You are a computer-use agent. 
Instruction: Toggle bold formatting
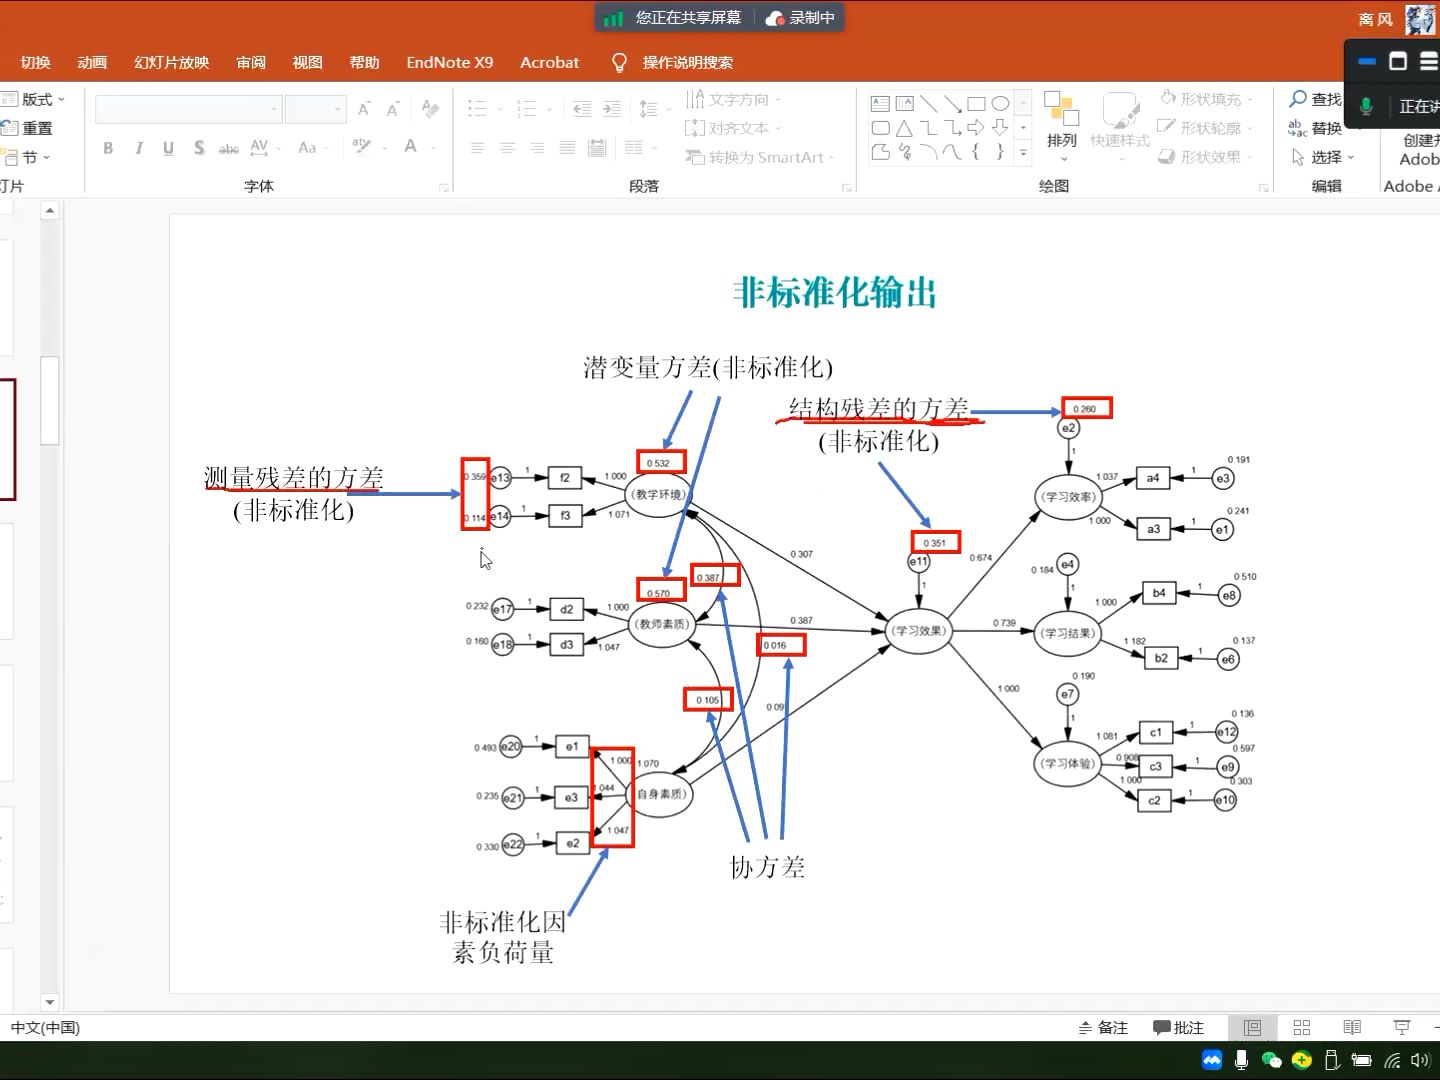coord(108,148)
